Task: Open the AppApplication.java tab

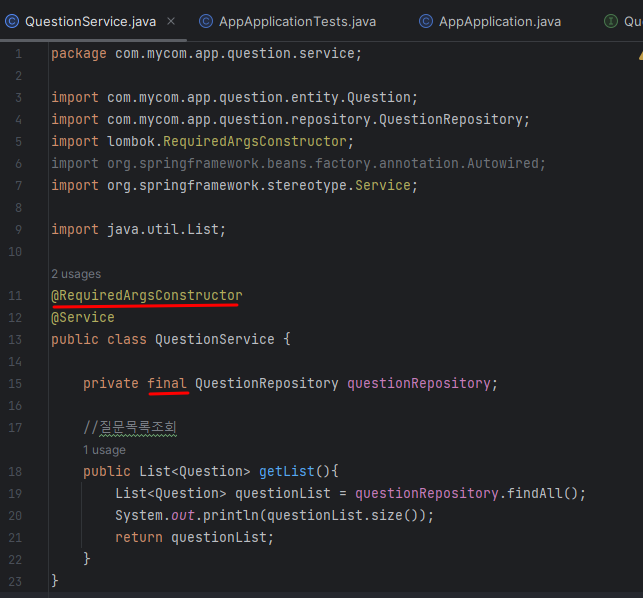Action: 500,21
